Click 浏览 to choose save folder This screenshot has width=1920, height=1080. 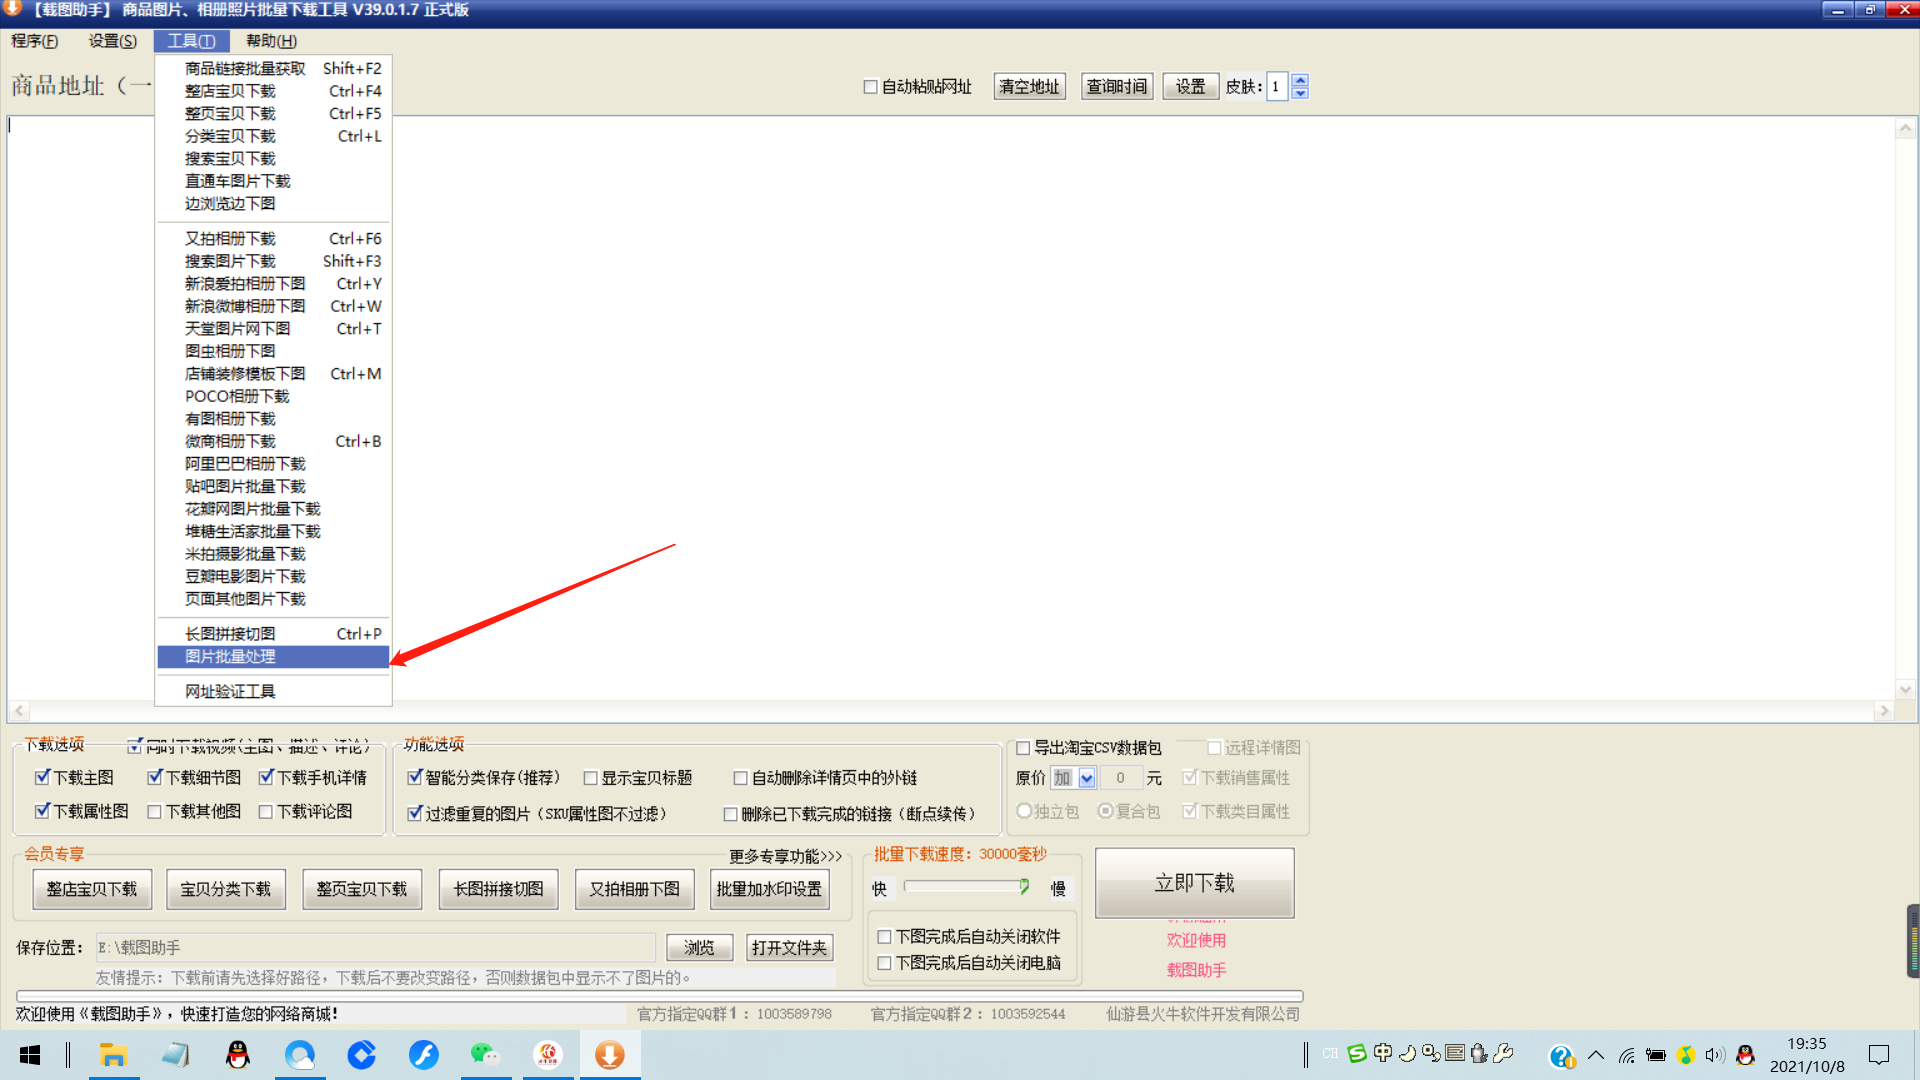(x=699, y=948)
